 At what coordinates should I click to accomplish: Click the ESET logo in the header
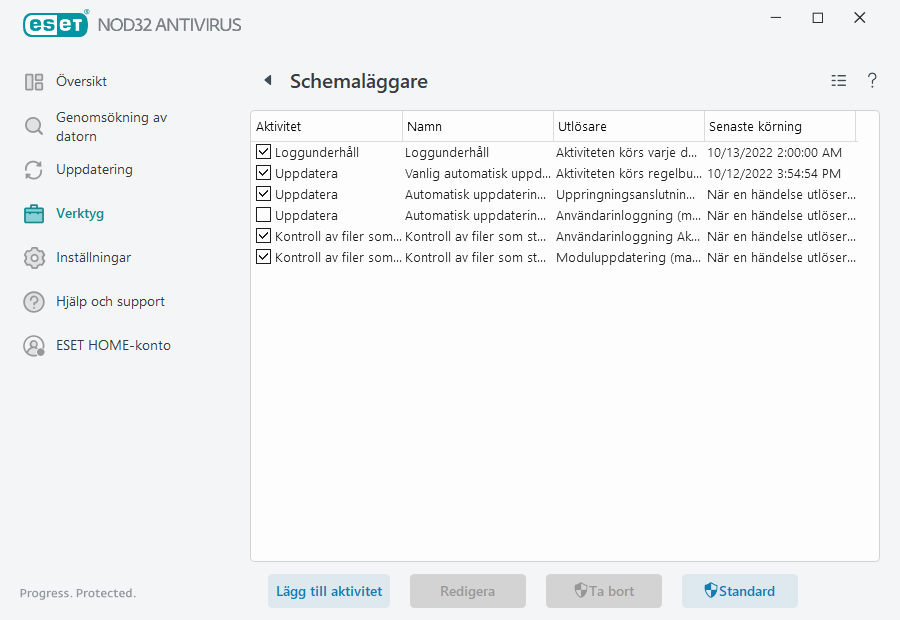point(55,24)
